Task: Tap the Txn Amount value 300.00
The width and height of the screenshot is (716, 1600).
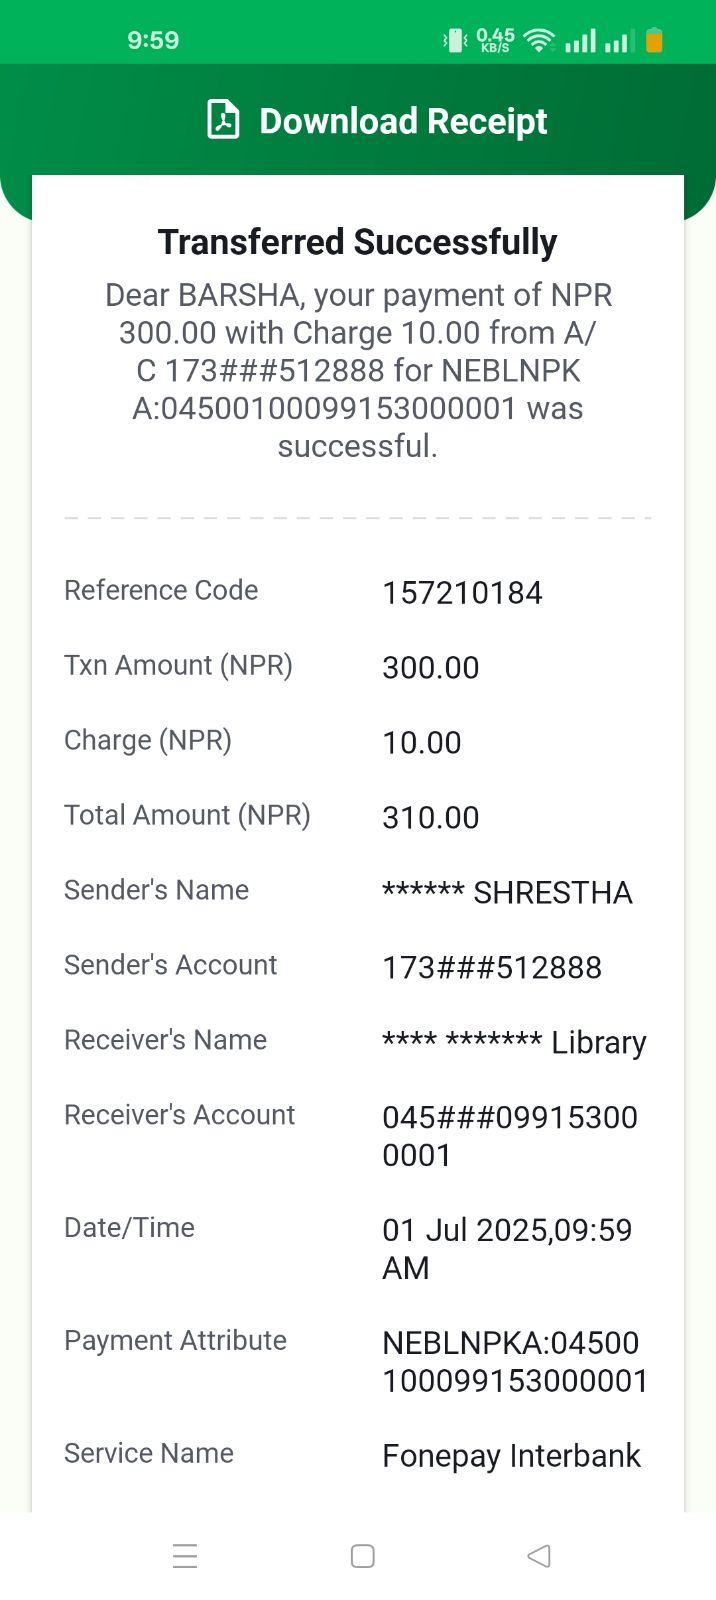Action: 430,668
